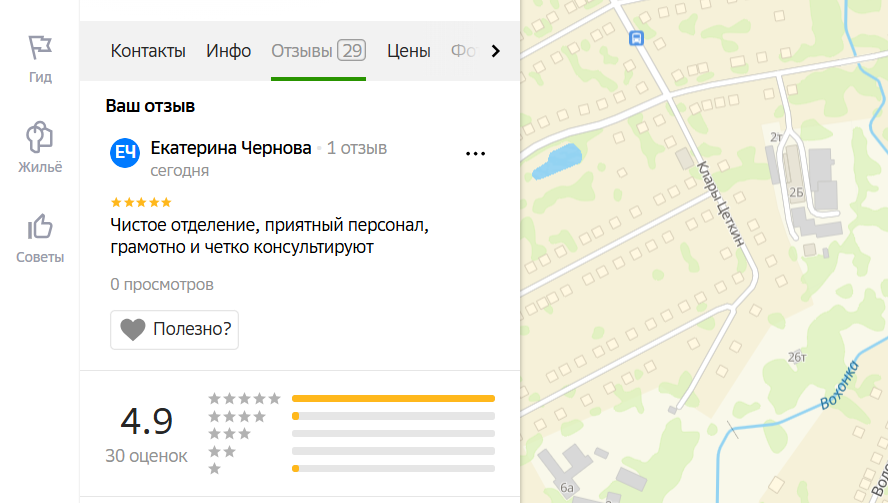Open the three-dots review options menu

coord(475,154)
